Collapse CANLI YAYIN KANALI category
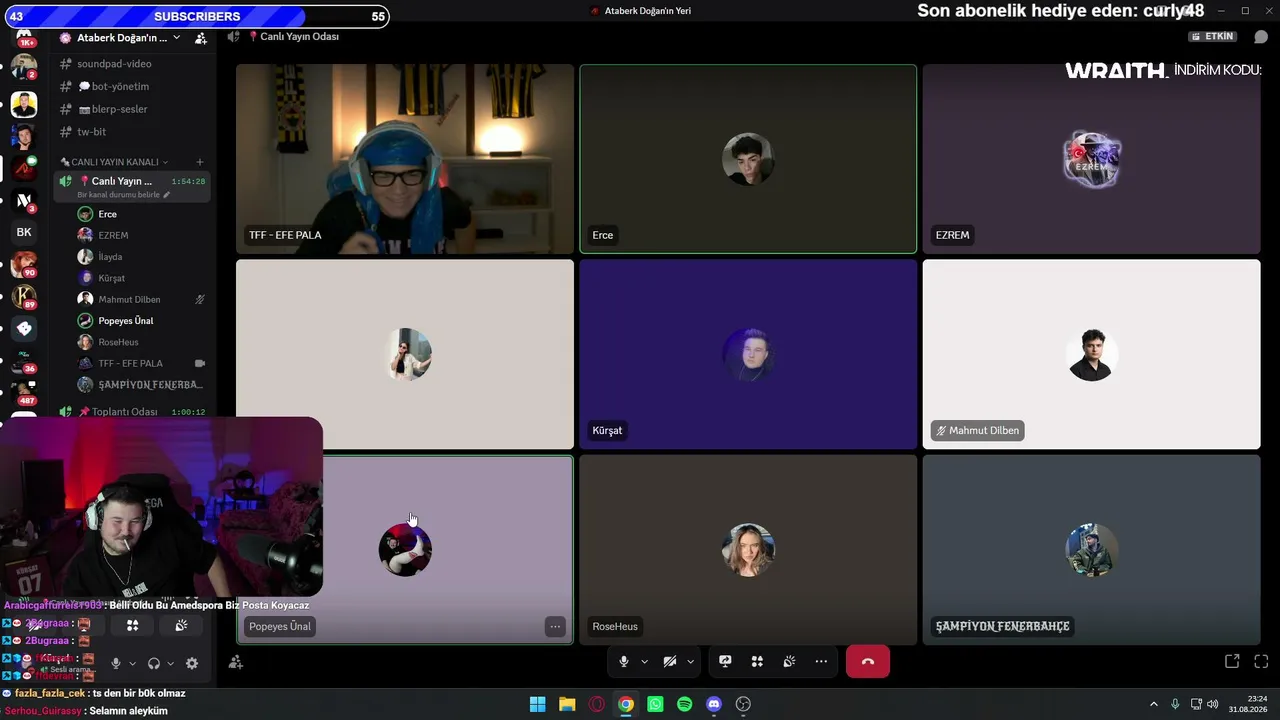Image resolution: width=1280 pixels, height=720 pixels. pos(114,162)
